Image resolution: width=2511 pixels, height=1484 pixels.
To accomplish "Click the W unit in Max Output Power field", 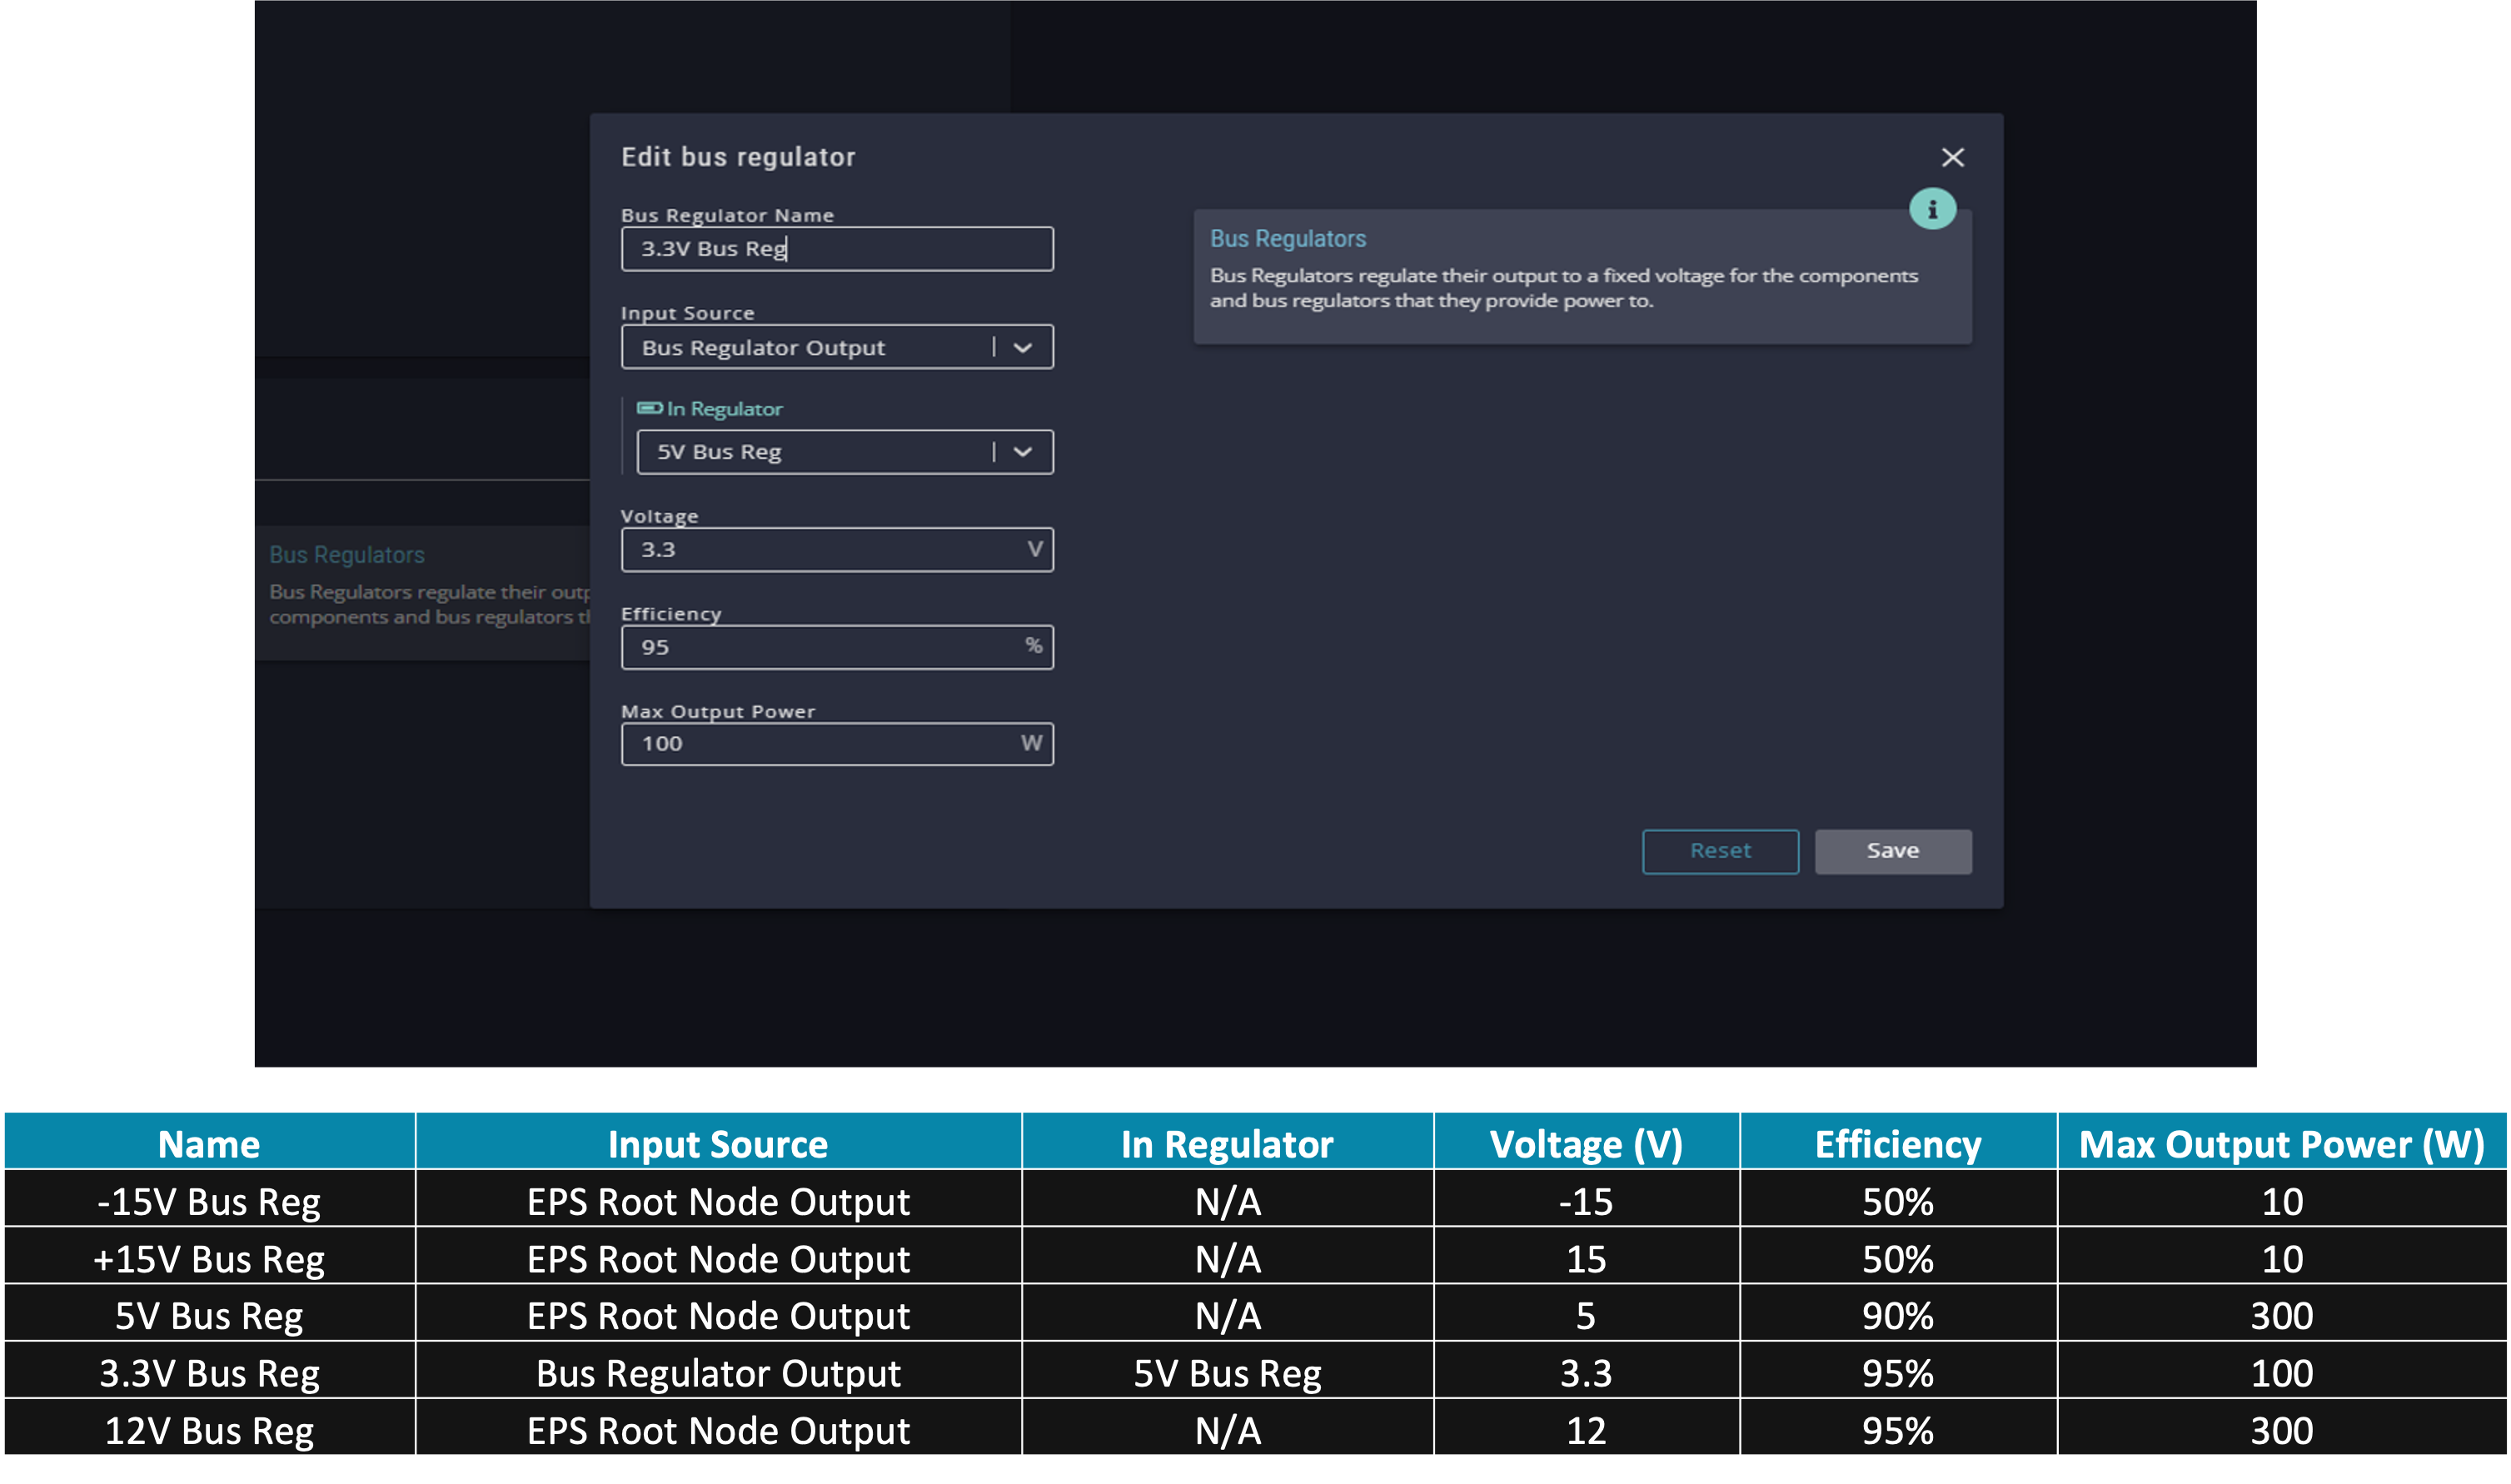I will click(1032, 743).
